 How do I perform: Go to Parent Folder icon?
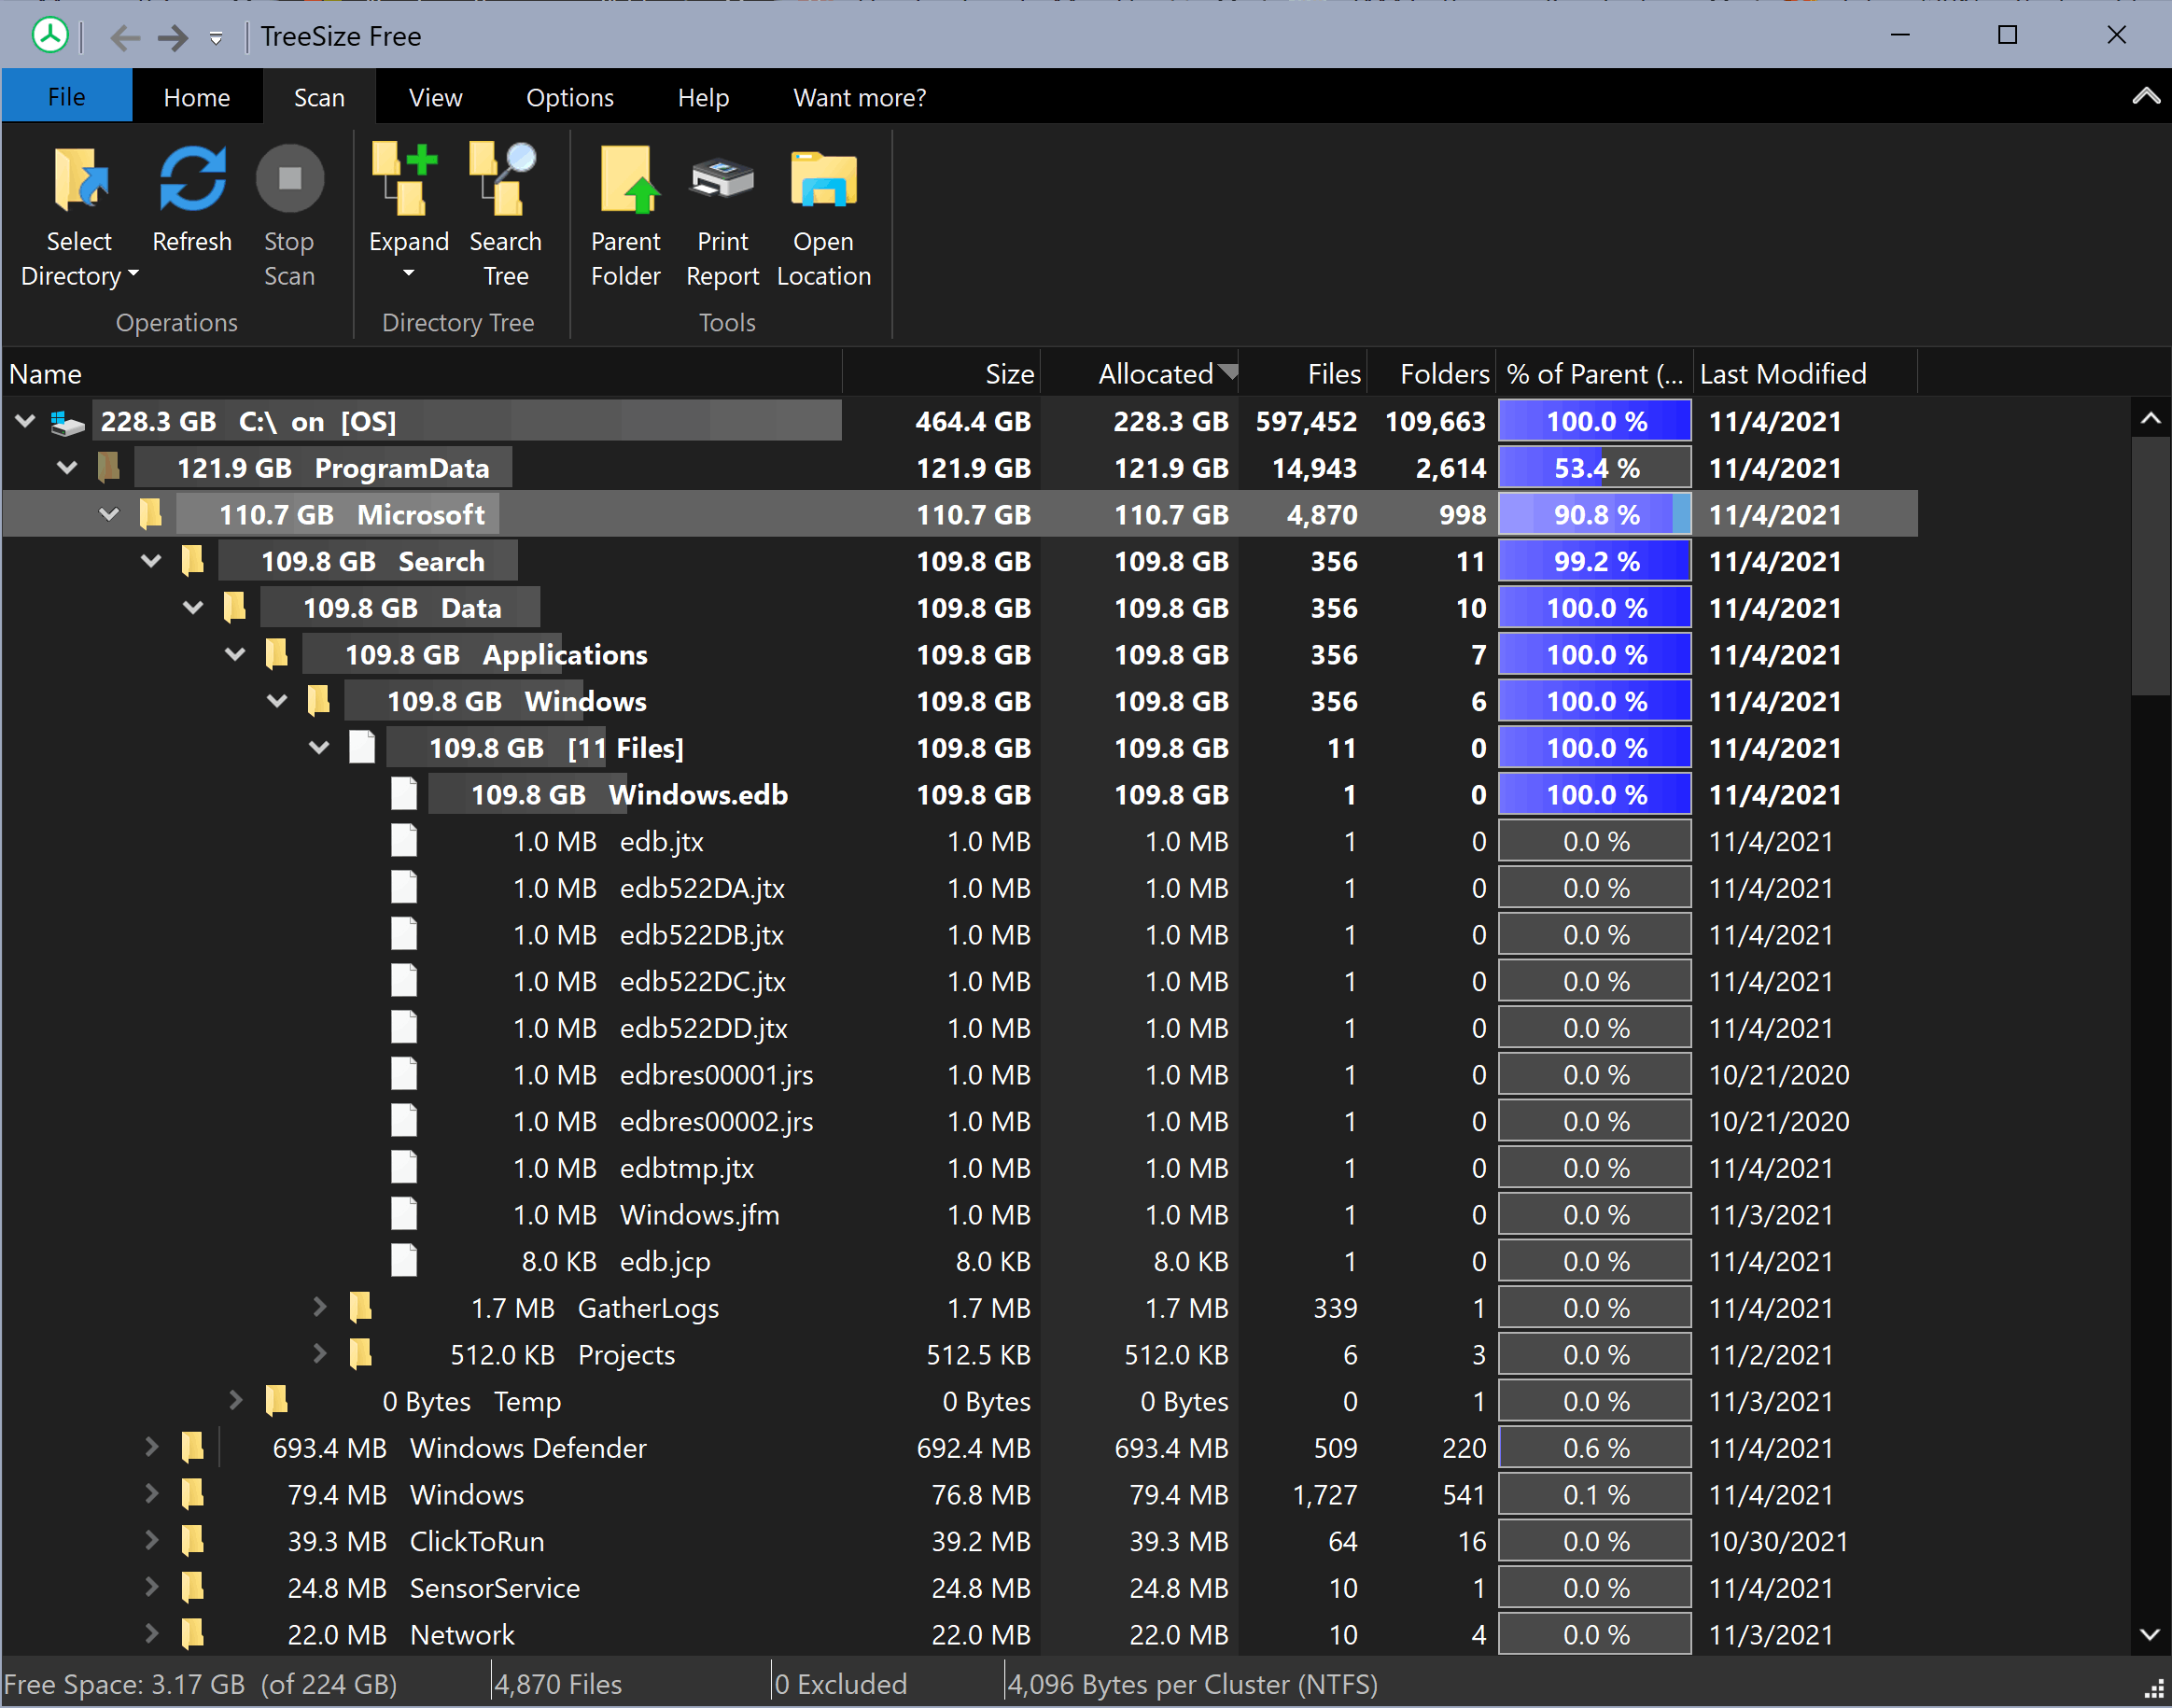point(626,180)
